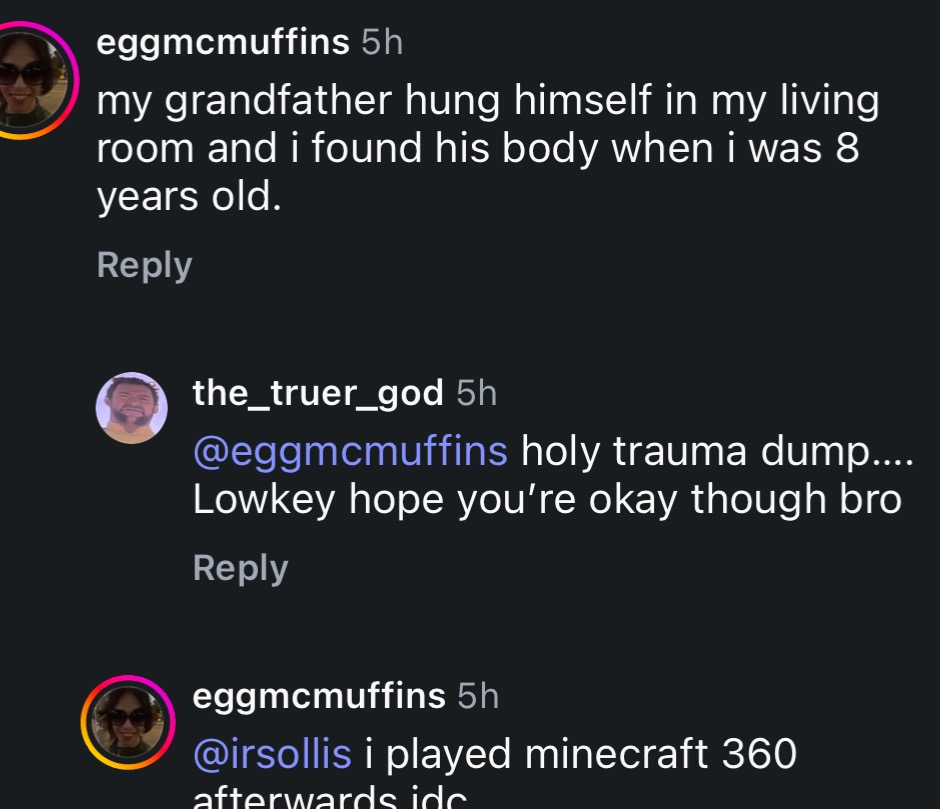Go to the_truer_god's profile via username
940x809 pixels.
[317, 393]
